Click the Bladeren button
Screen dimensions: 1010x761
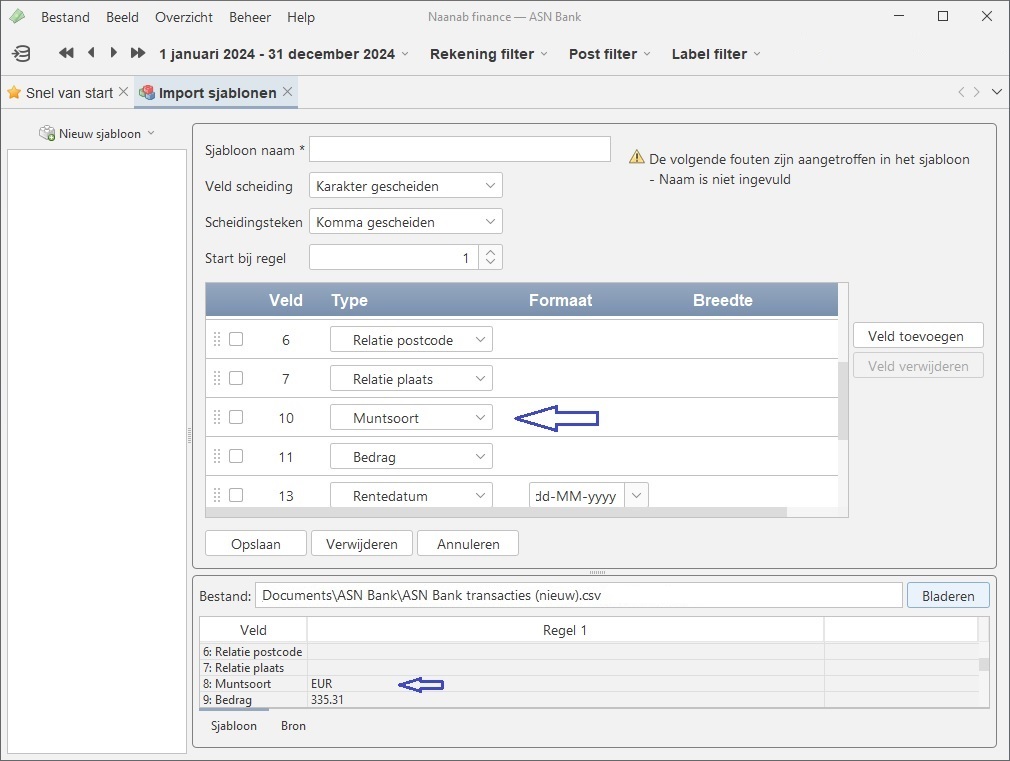tap(947, 596)
